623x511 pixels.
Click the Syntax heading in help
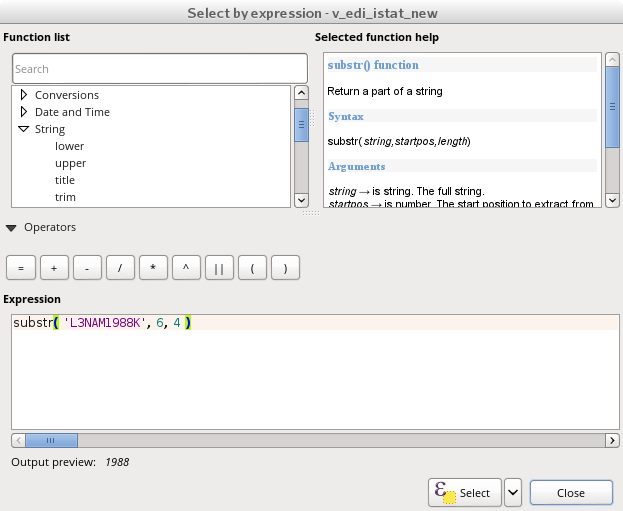pyautogui.click(x=346, y=116)
